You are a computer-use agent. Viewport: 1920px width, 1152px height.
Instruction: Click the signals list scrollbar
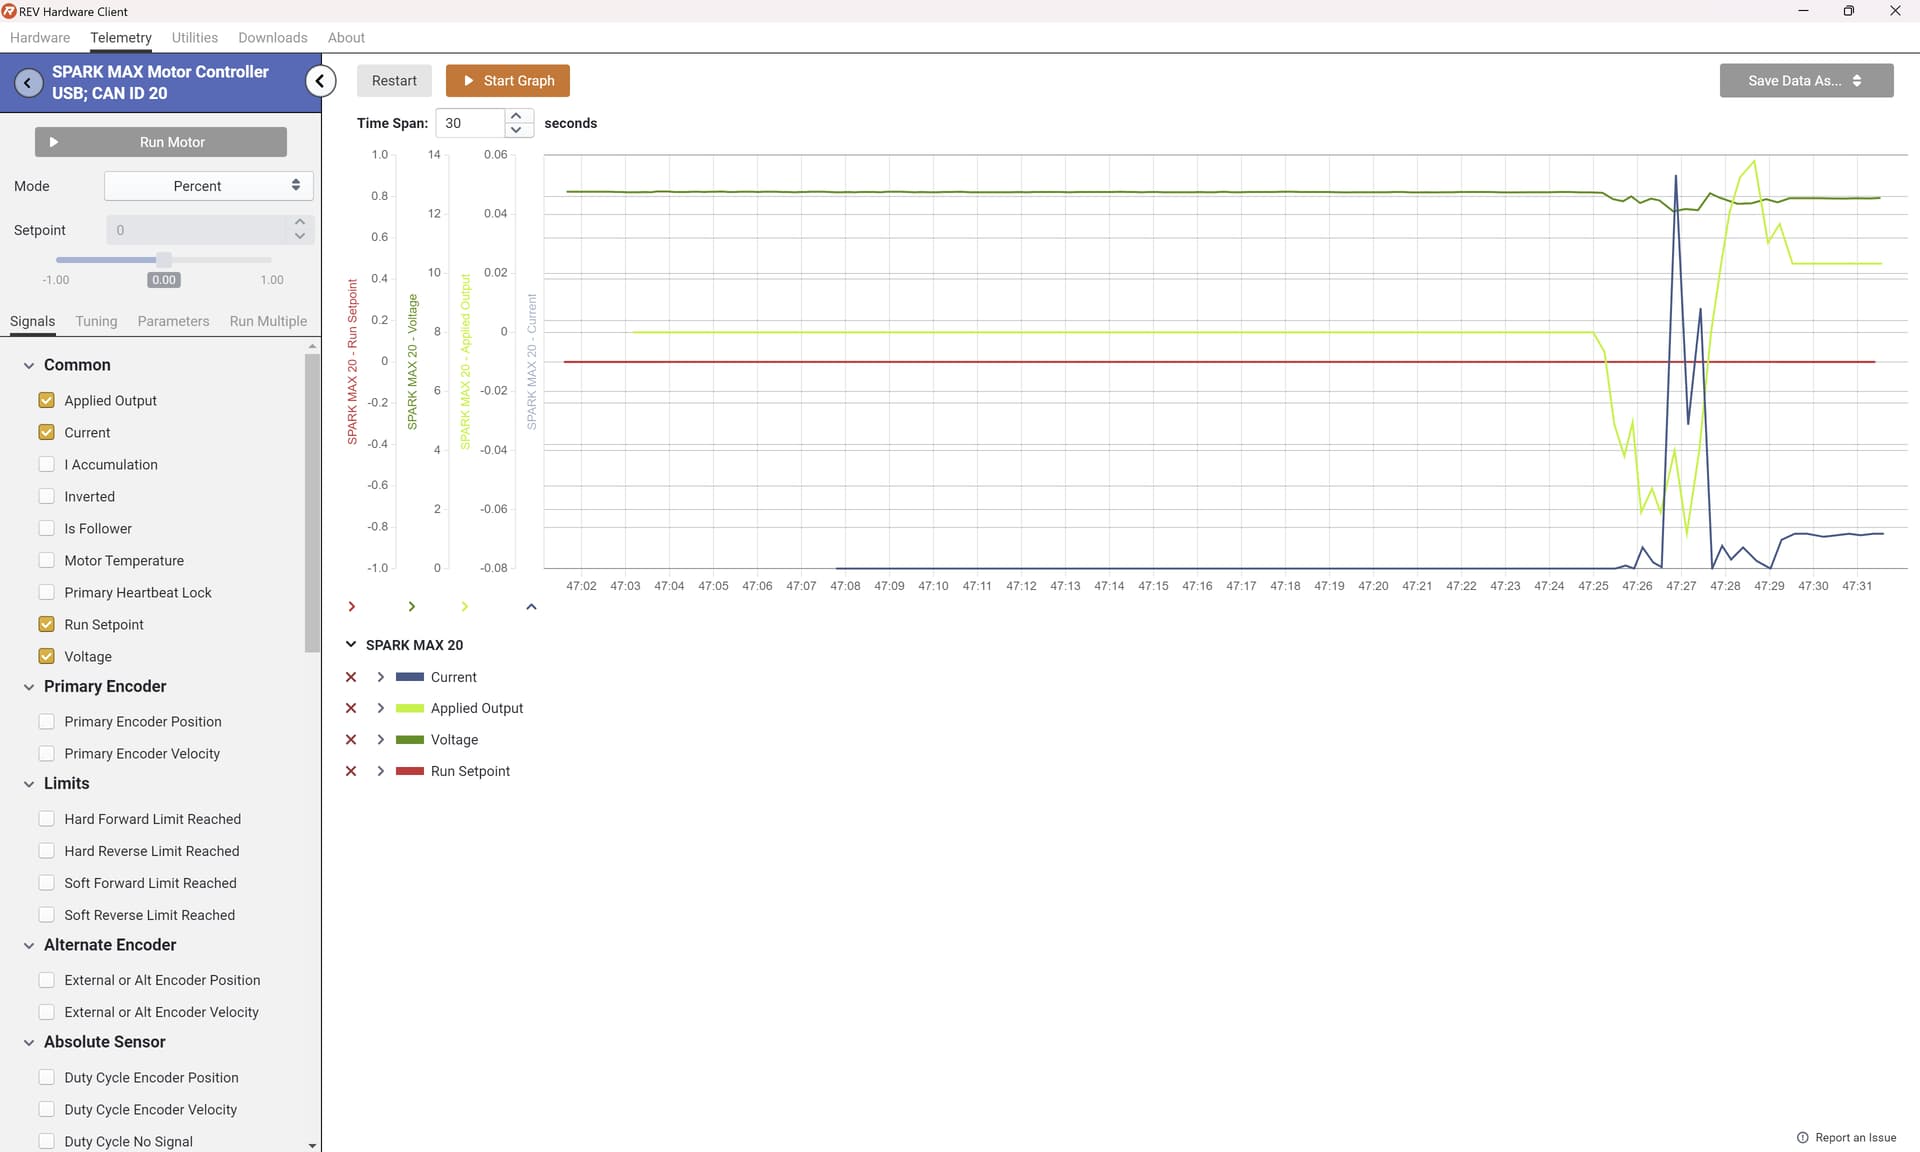pos(312,503)
